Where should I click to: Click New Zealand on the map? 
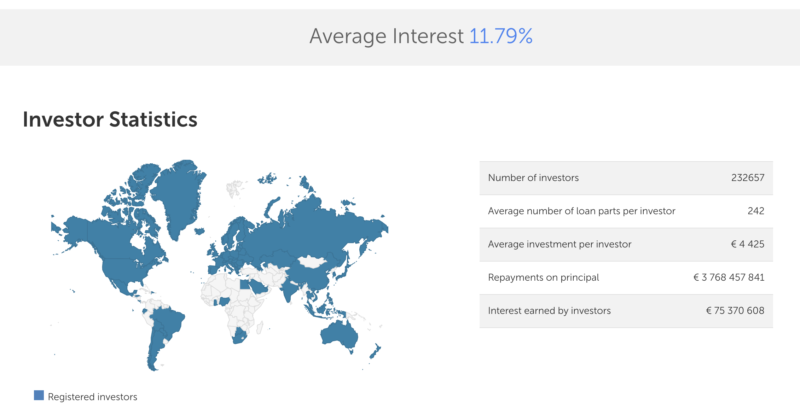[376, 352]
